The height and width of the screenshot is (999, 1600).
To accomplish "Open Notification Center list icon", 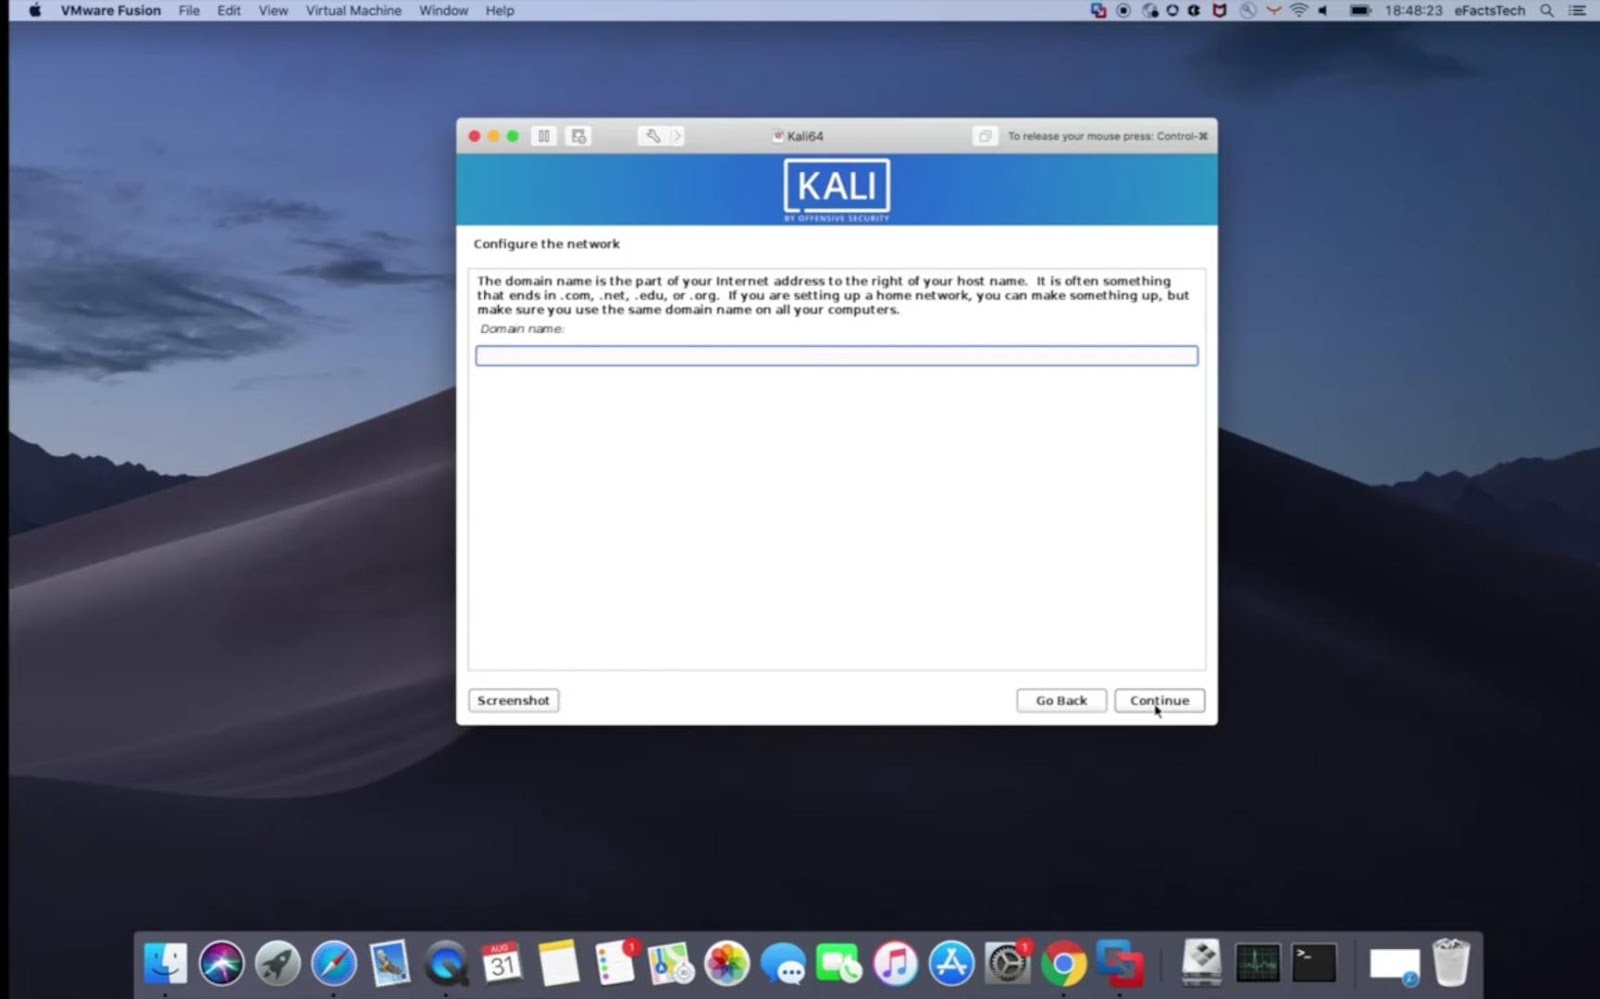I will pyautogui.click(x=1577, y=10).
